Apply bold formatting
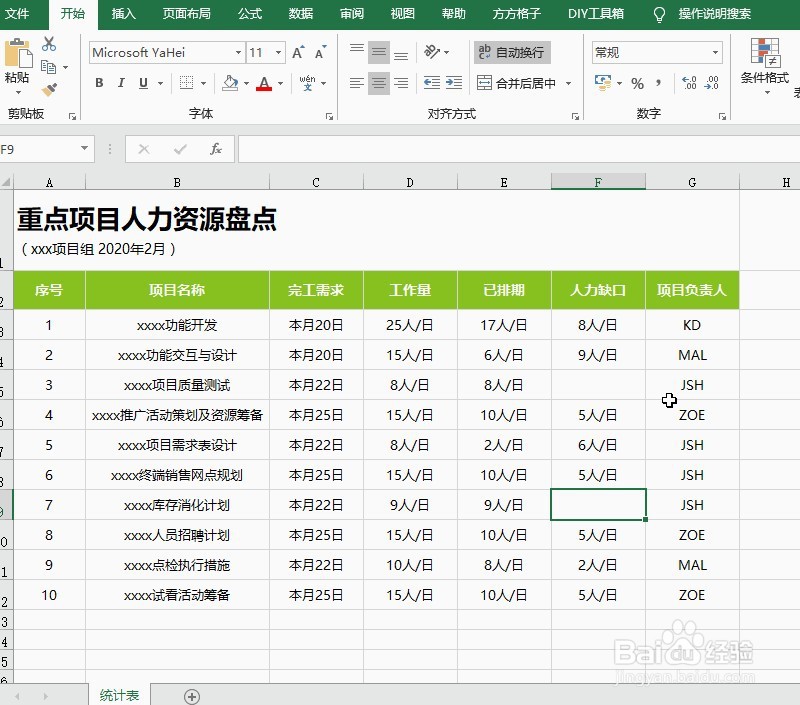The image size is (800, 705). pyautogui.click(x=98, y=83)
